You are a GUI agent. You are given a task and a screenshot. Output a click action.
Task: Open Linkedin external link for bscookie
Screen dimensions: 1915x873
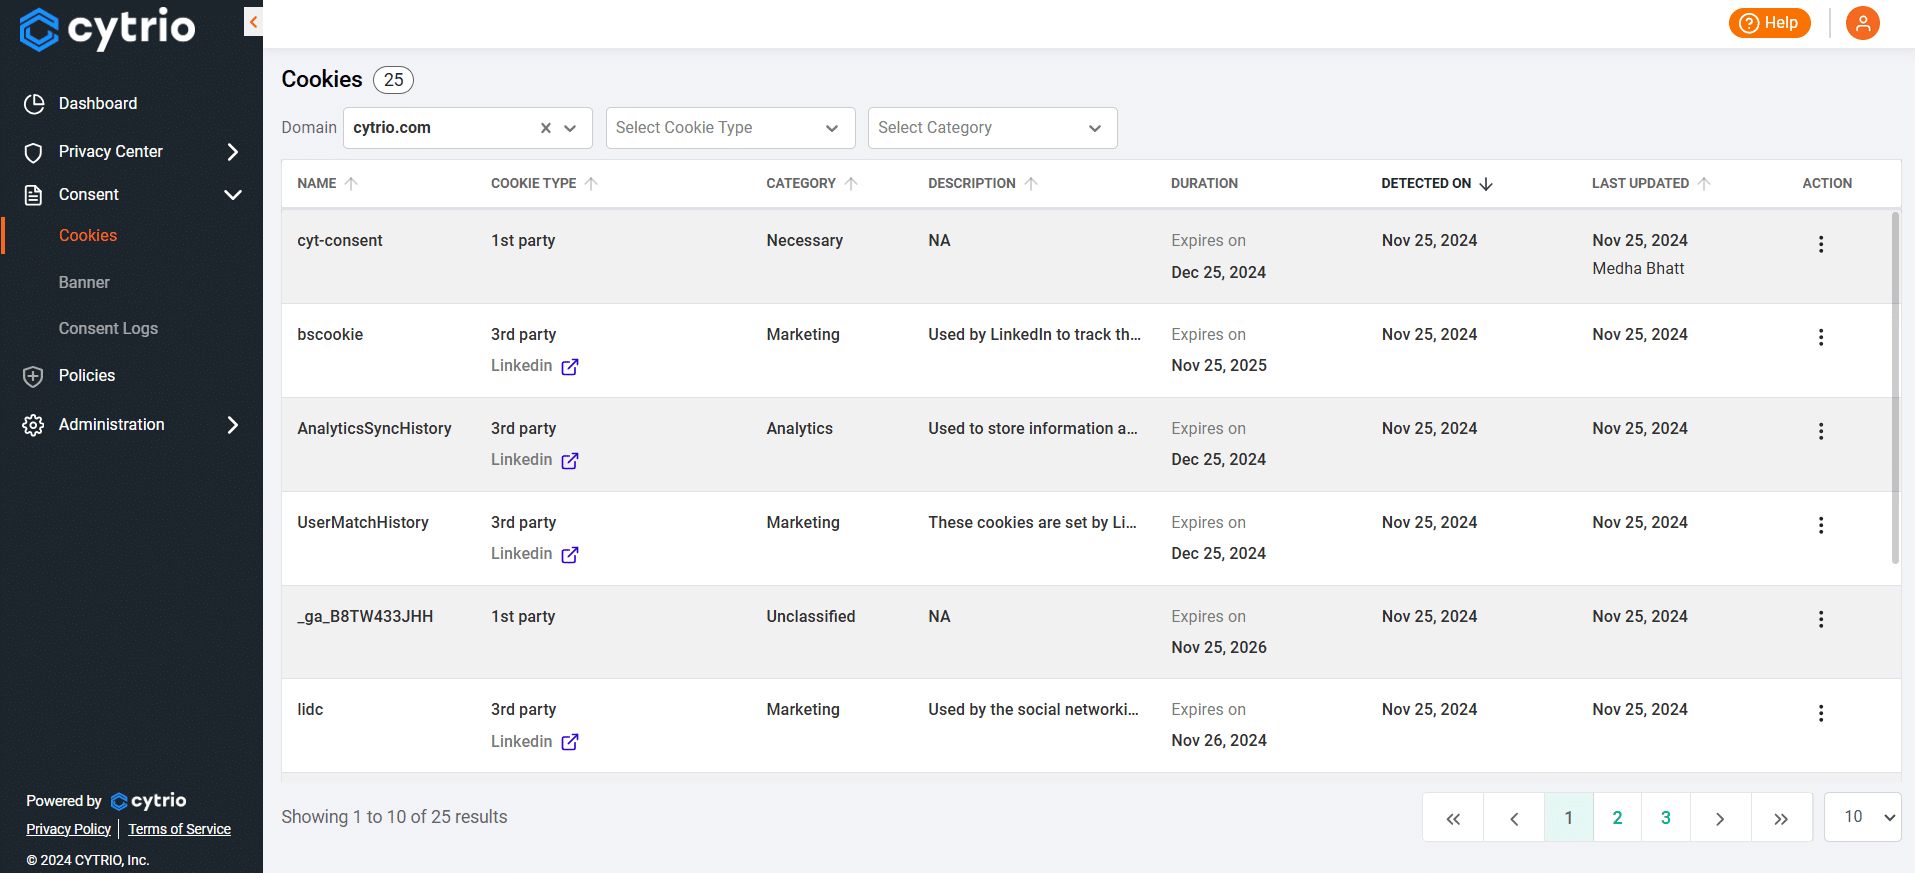(x=569, y=367)
